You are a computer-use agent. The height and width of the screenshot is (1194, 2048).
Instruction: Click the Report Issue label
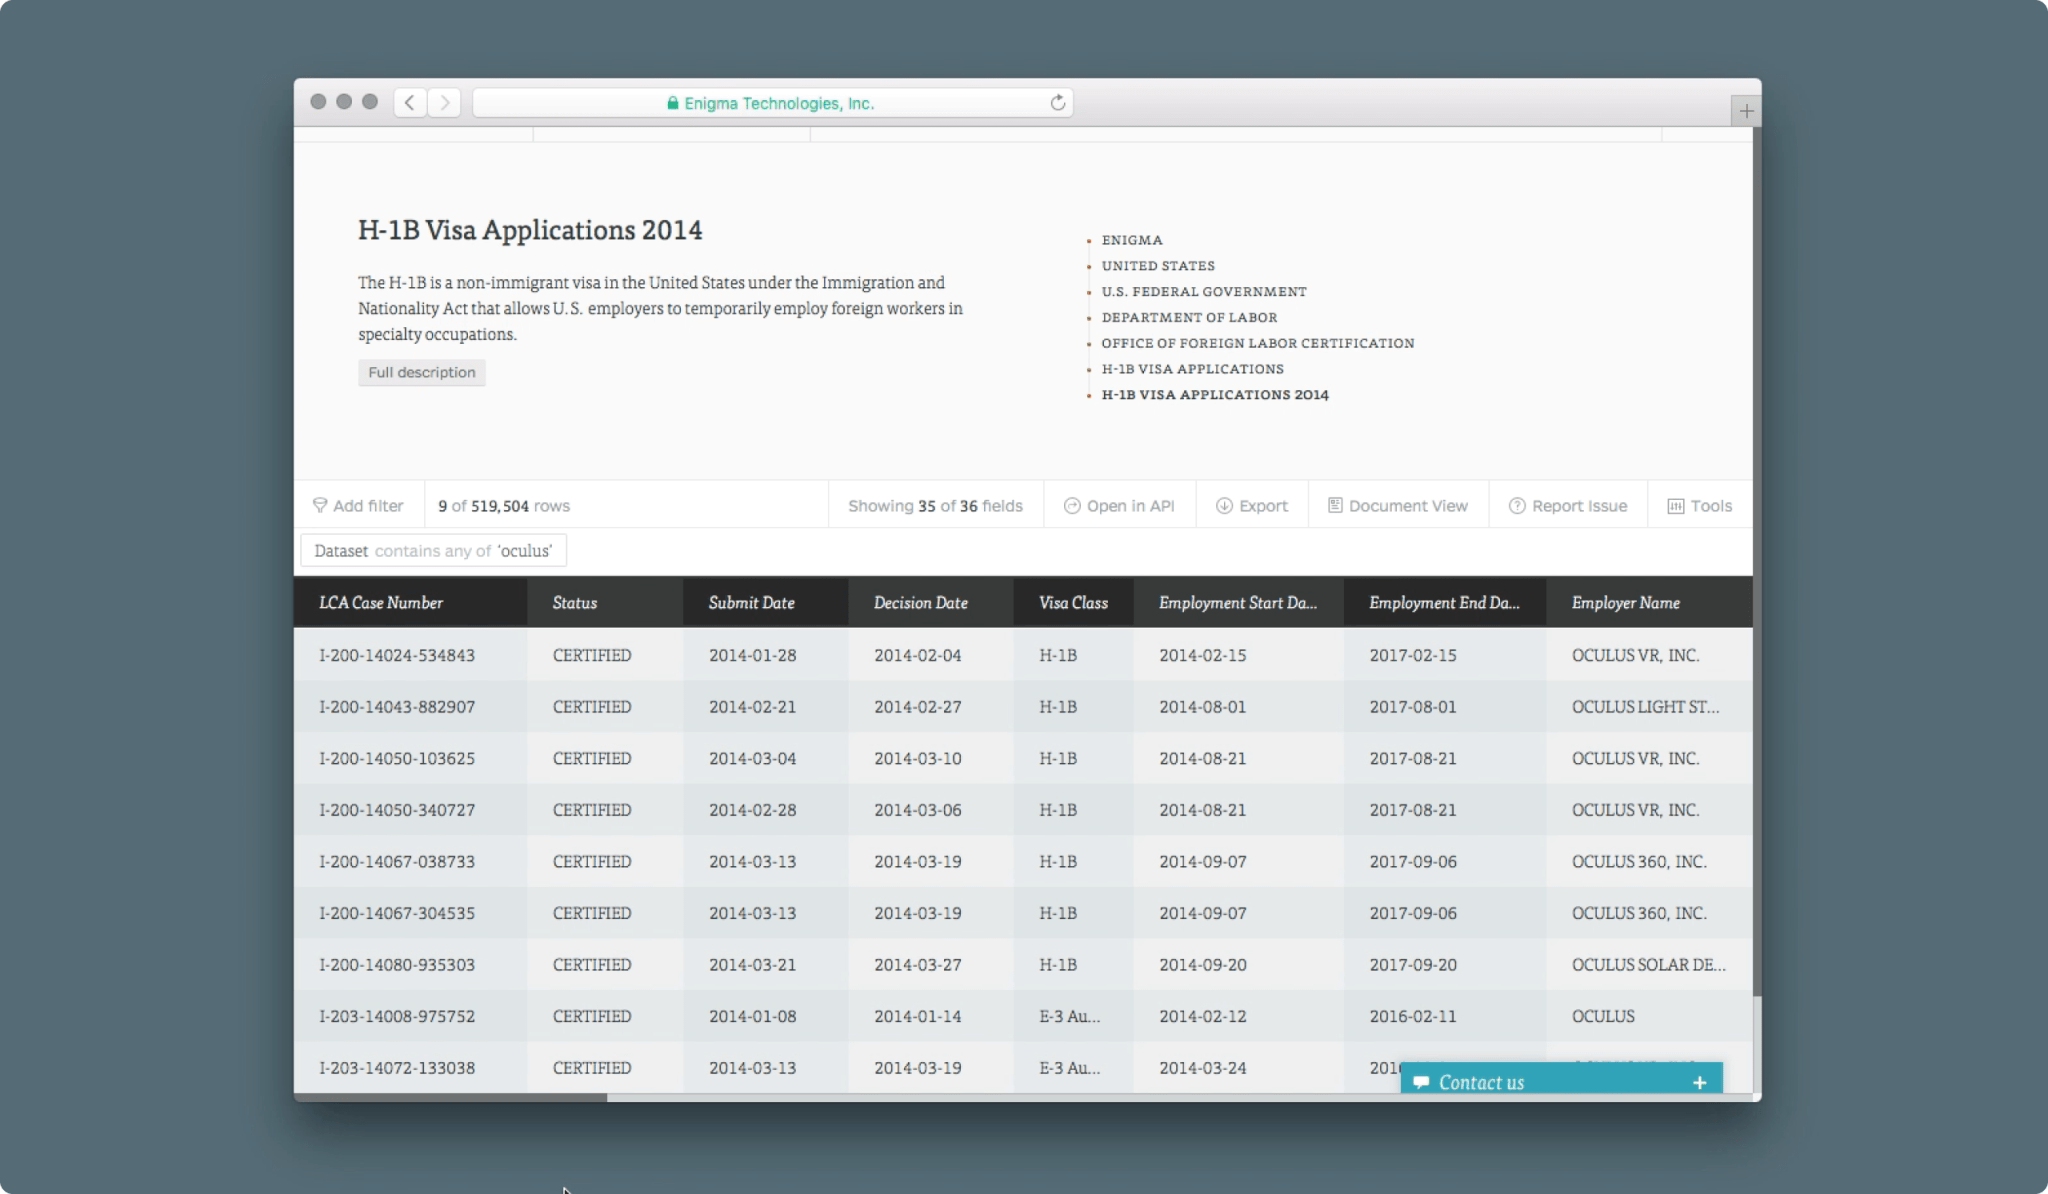tap(1579, 506)
